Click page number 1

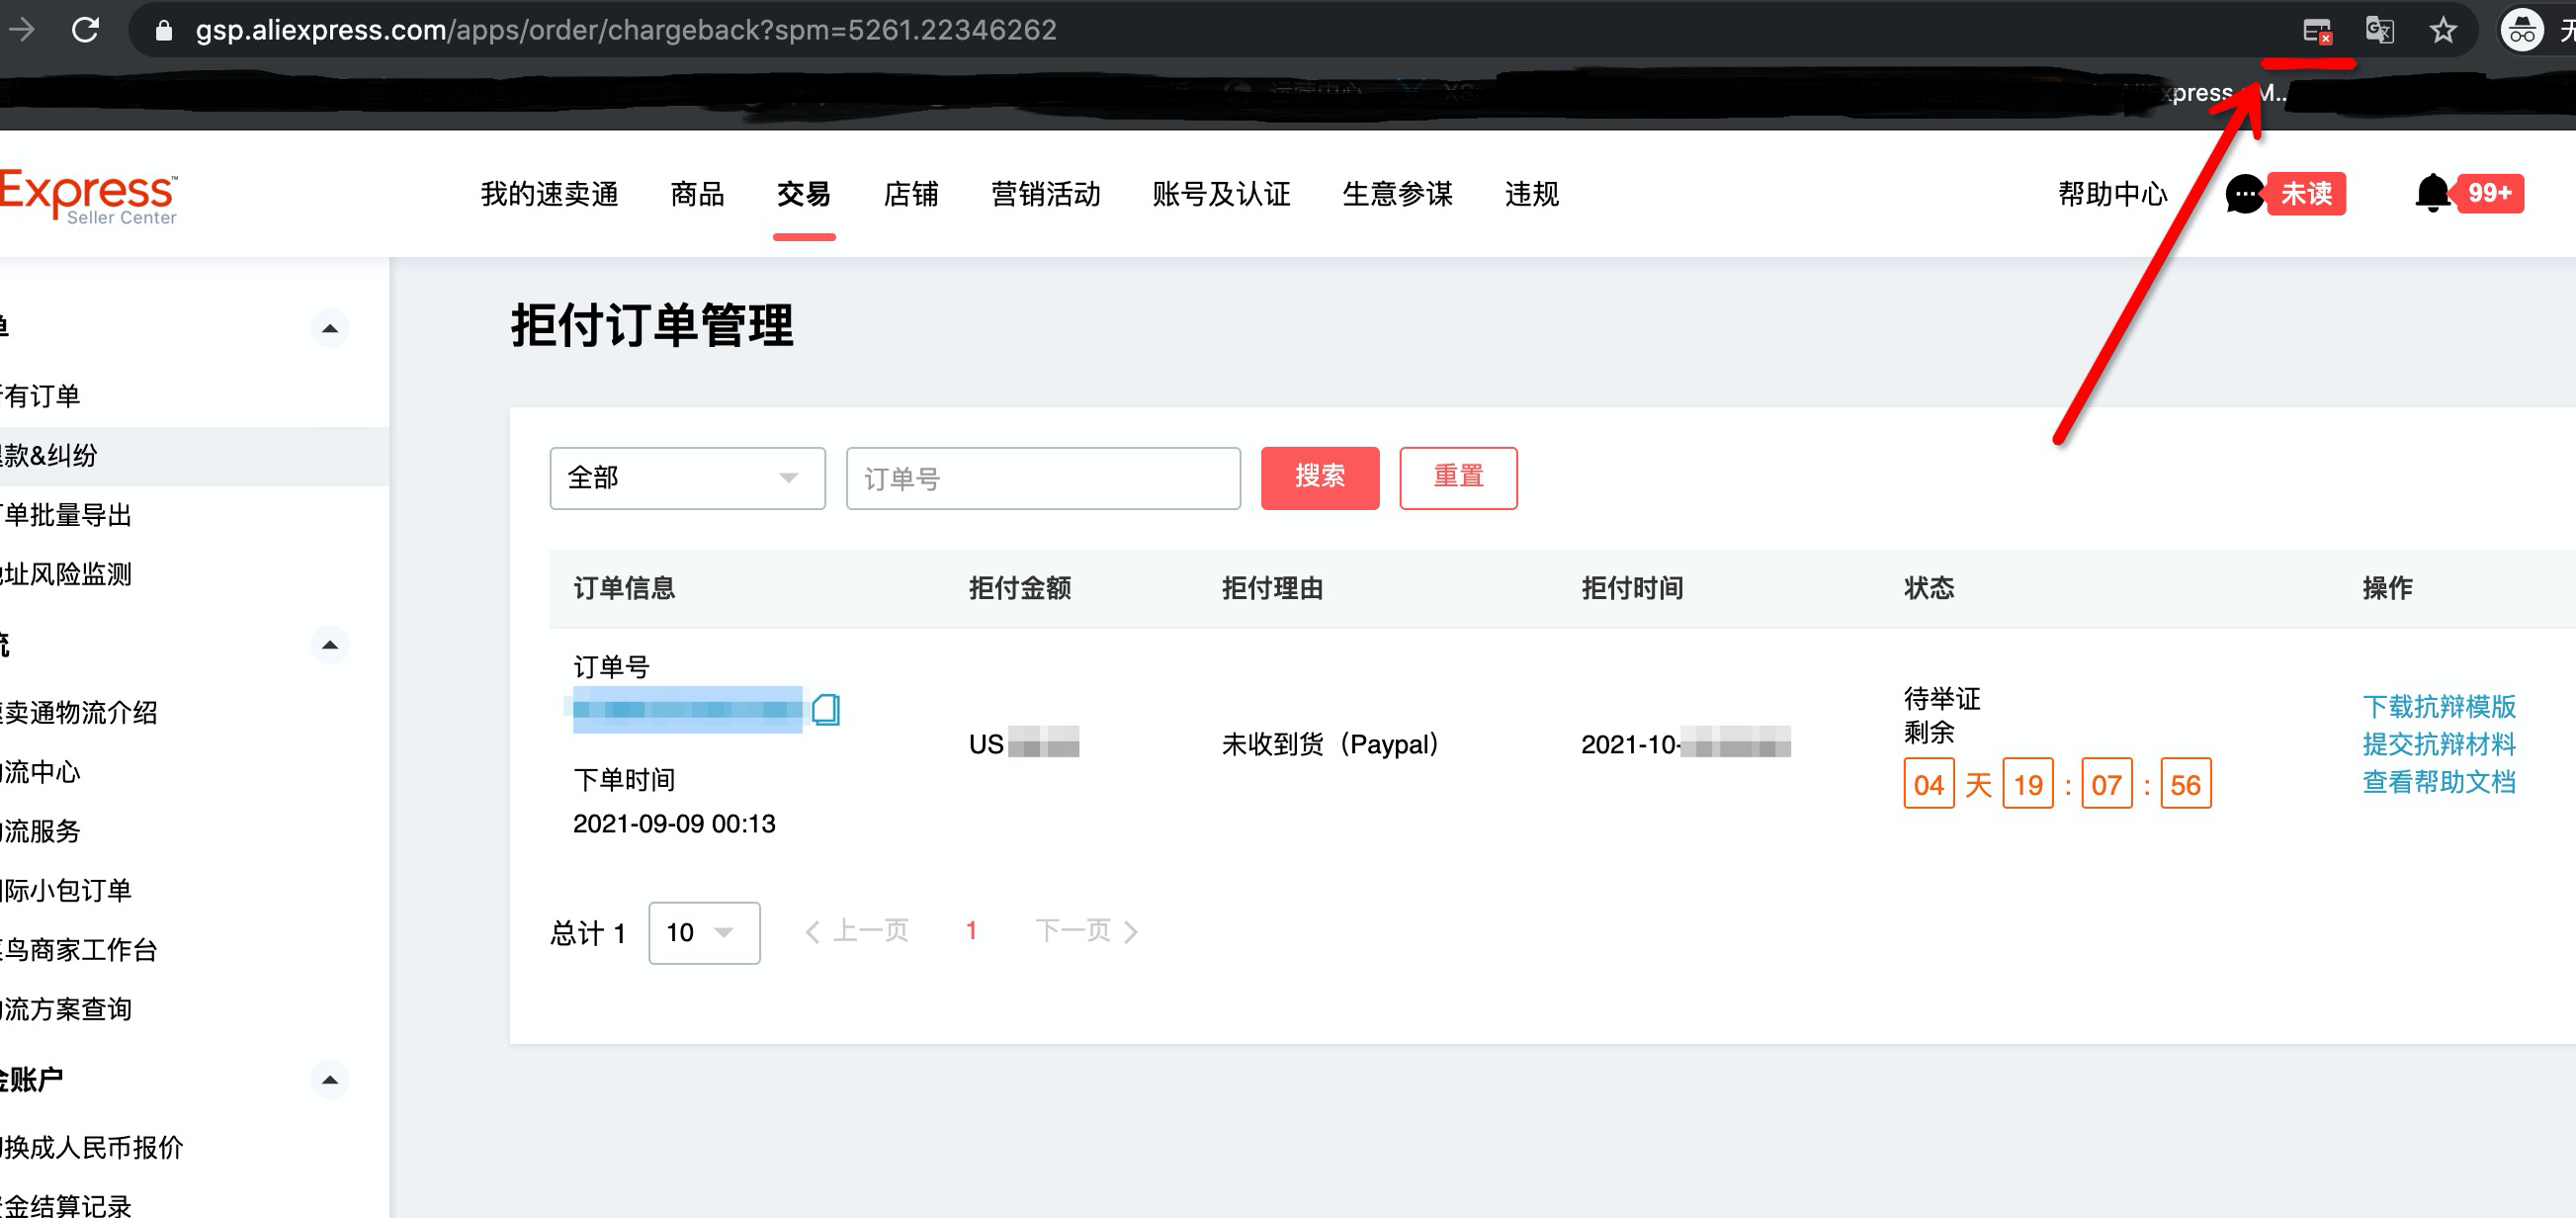(x=971, y=931)
